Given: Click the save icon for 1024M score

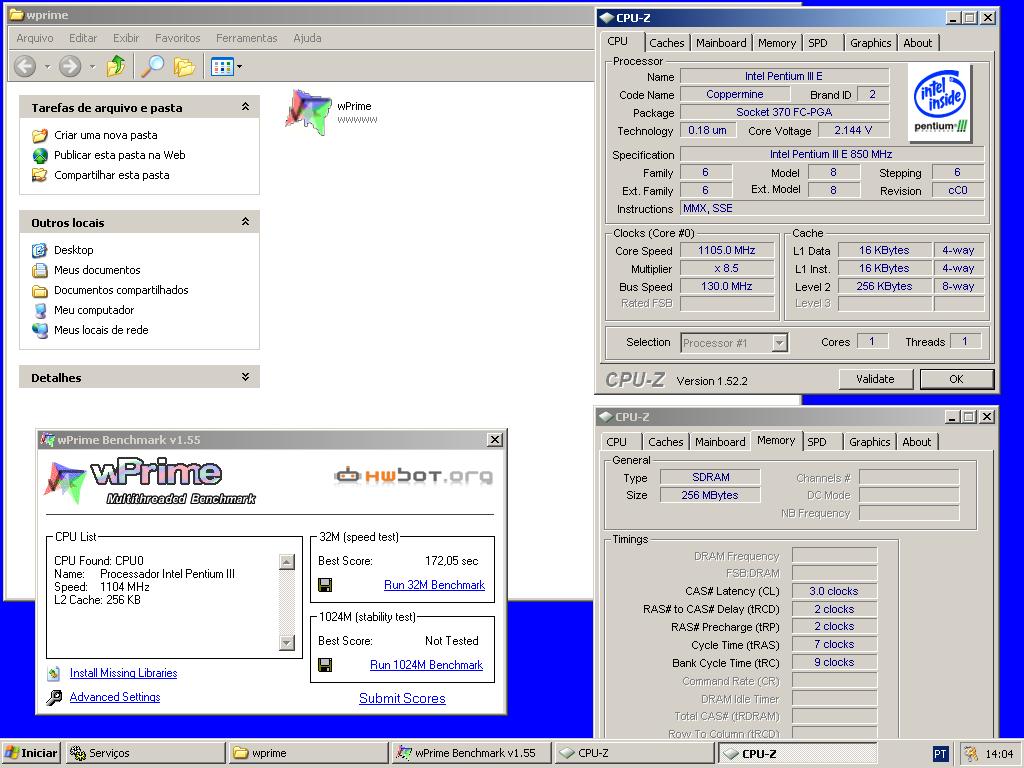Looking at the screenshot, I should (325, 665).
